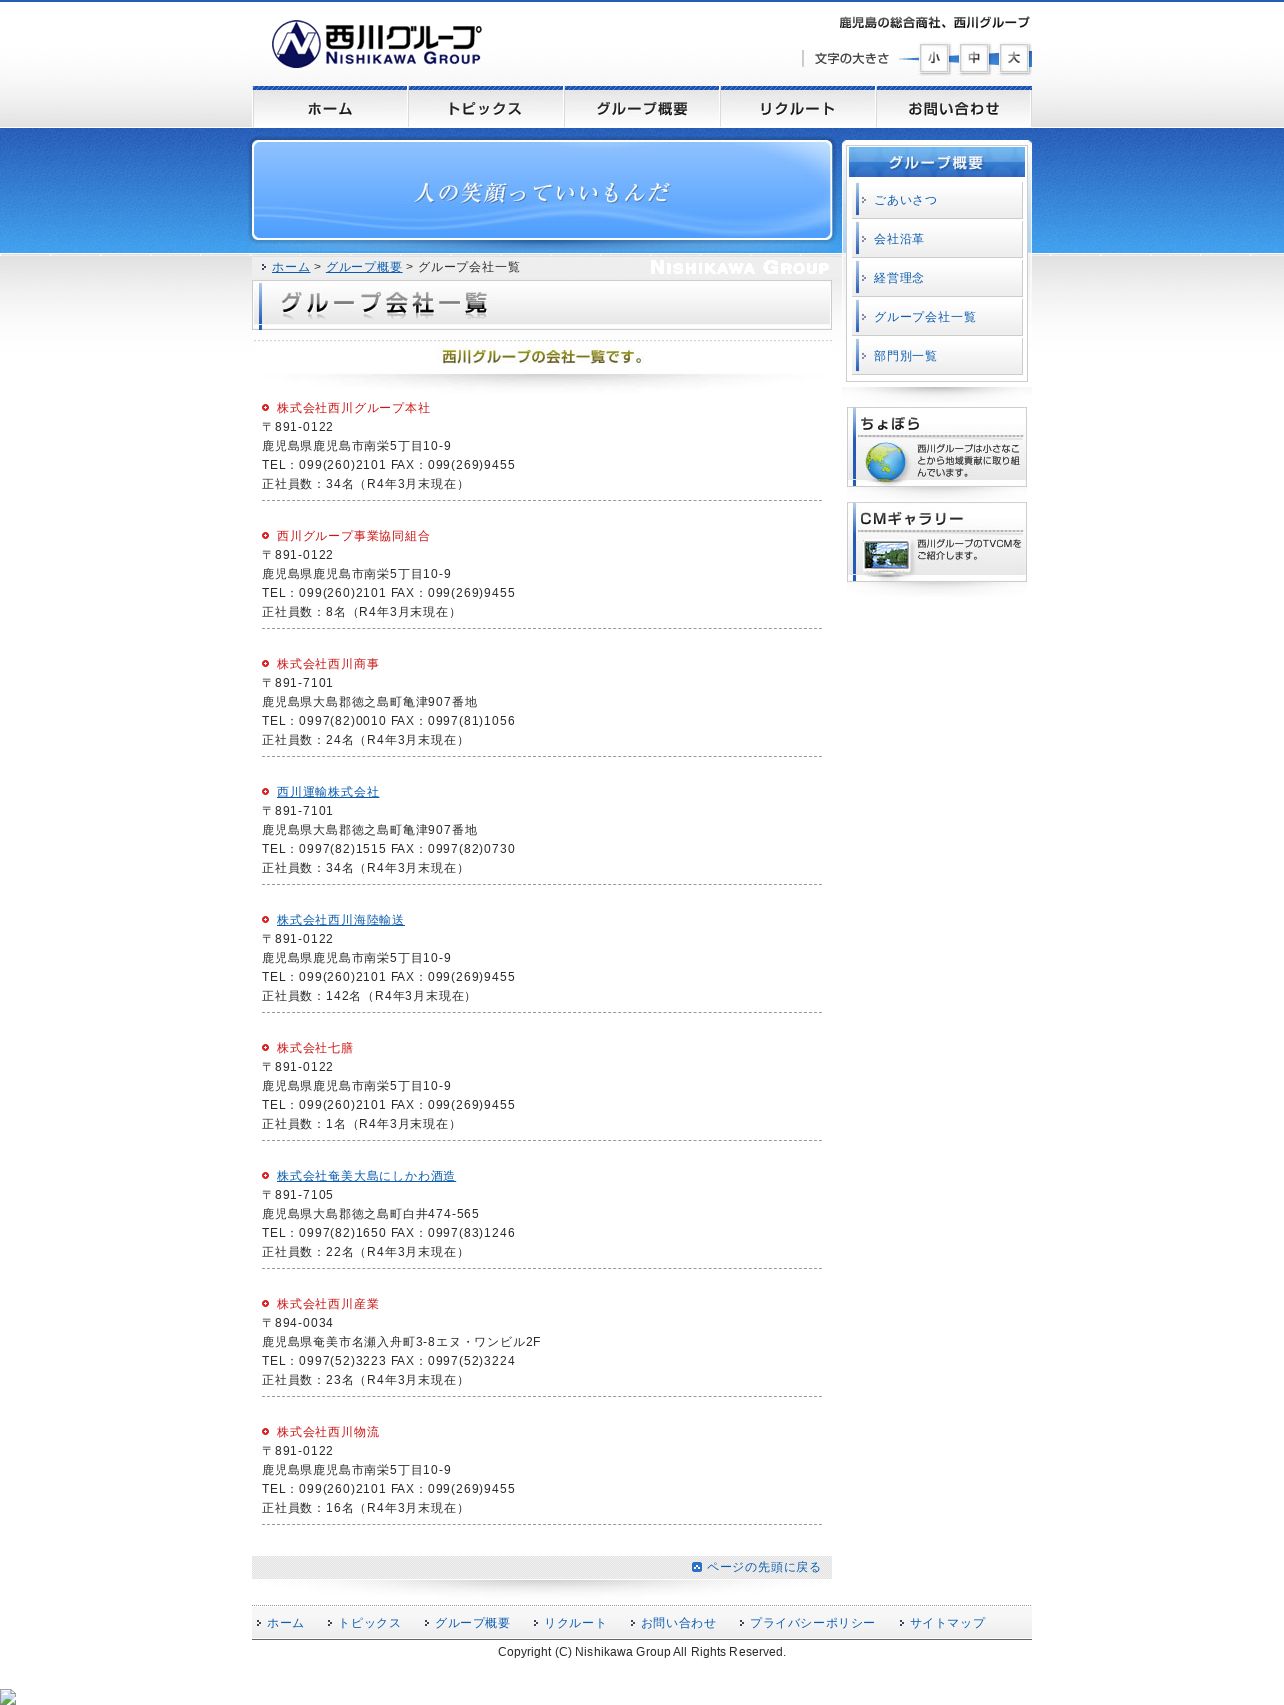The width and height of the screenshot is (1284, 1705).
Task: Follow the 株式会社西川海陸輸送 link
Action: click(x=341, y=920)
